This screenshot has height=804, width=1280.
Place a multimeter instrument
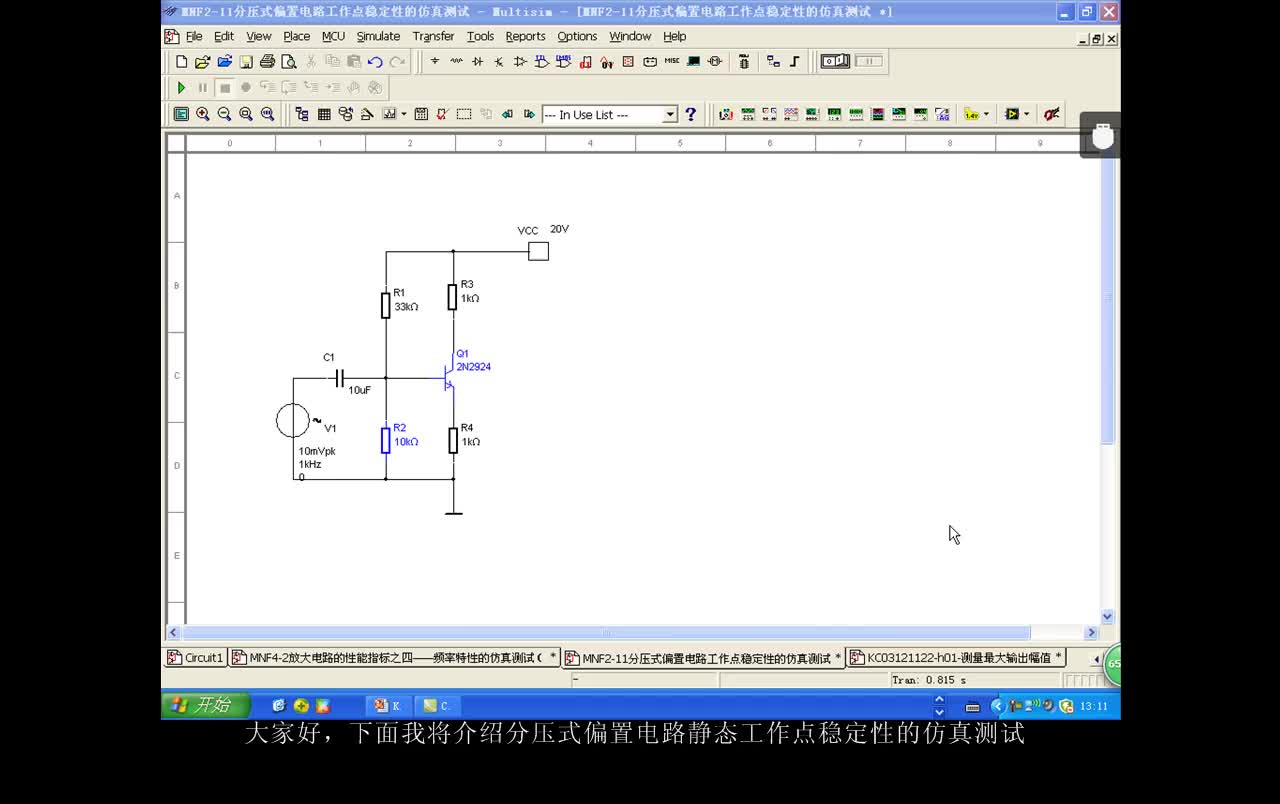tap(726, 114)
